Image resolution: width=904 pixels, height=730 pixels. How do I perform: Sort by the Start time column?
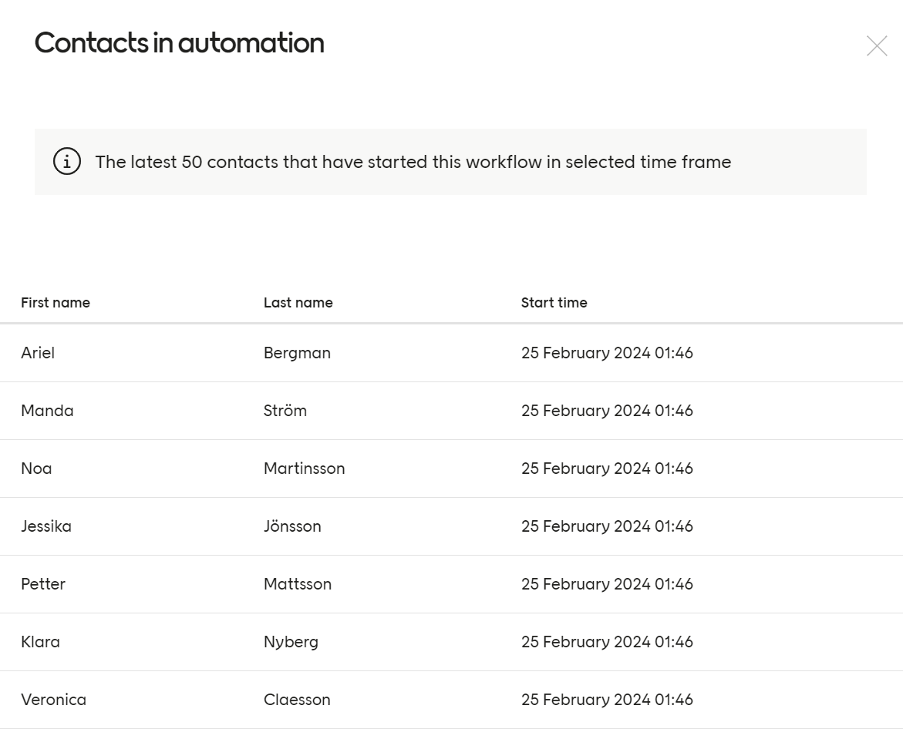coord(553,302)
